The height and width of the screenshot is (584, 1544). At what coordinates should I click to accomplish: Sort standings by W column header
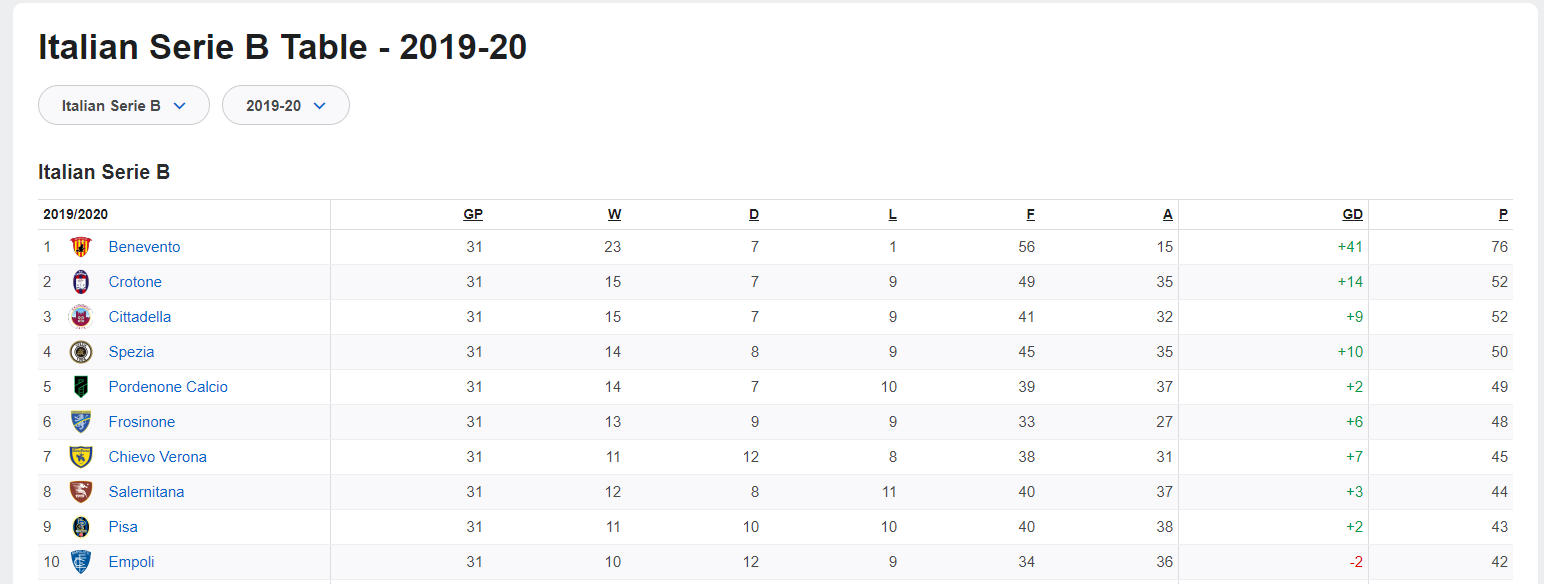[614, 214]
